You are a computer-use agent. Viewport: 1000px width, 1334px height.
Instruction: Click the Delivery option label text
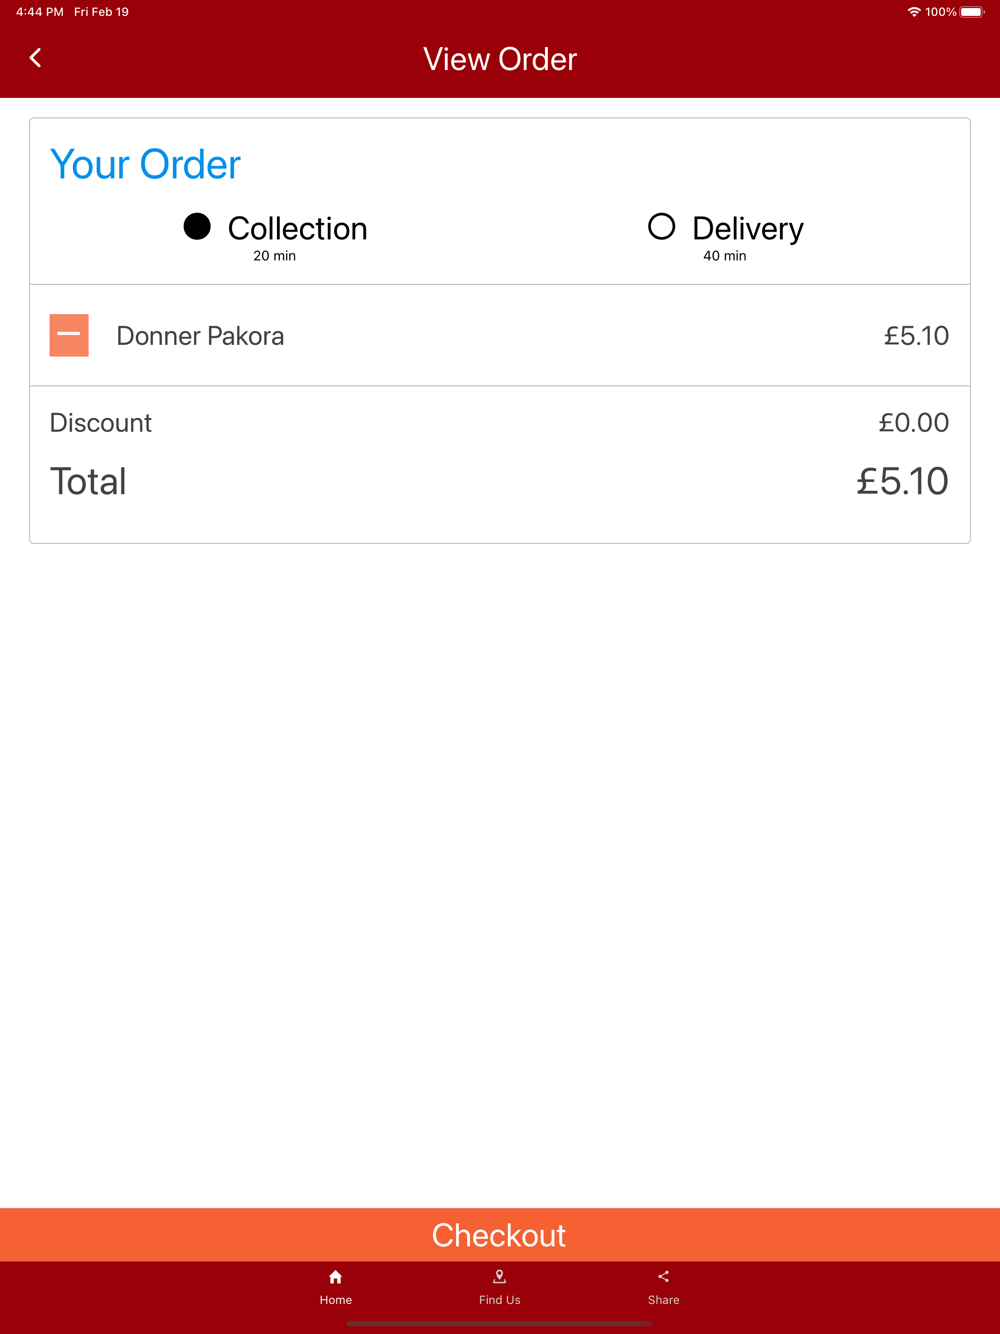click(x=747, y=229)
